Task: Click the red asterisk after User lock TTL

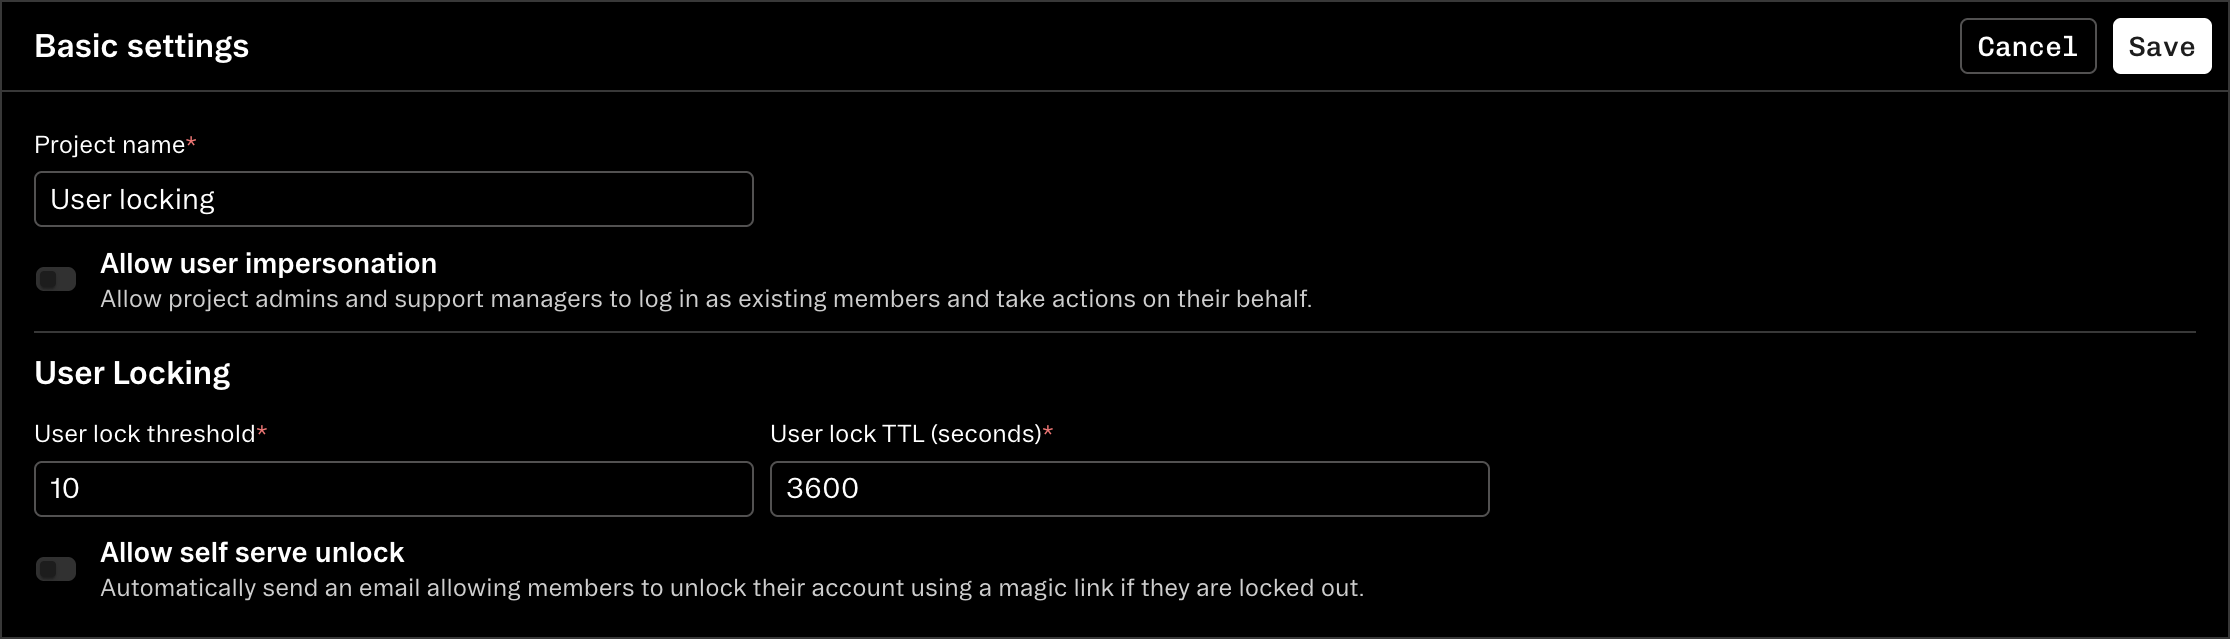Action: [x=1048, y=431]
